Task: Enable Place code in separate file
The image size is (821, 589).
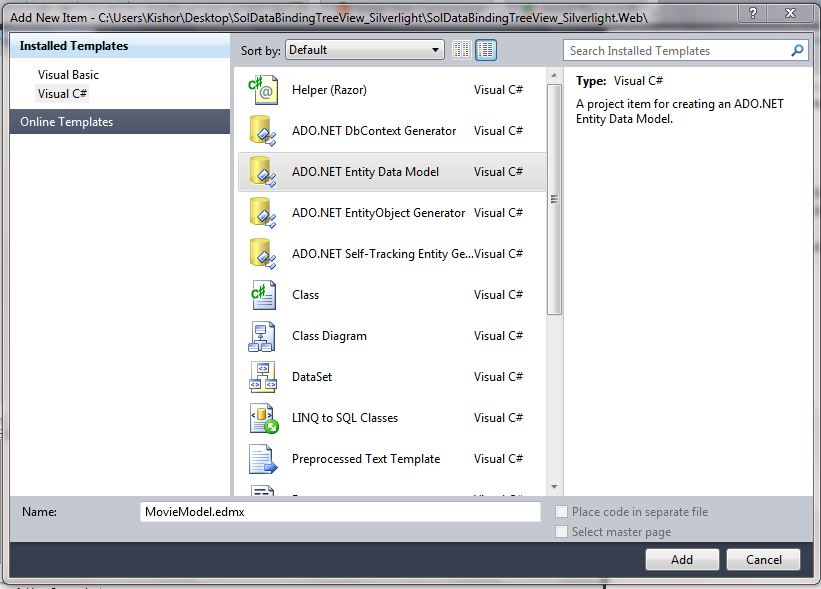Action: [x=561, y=512]
